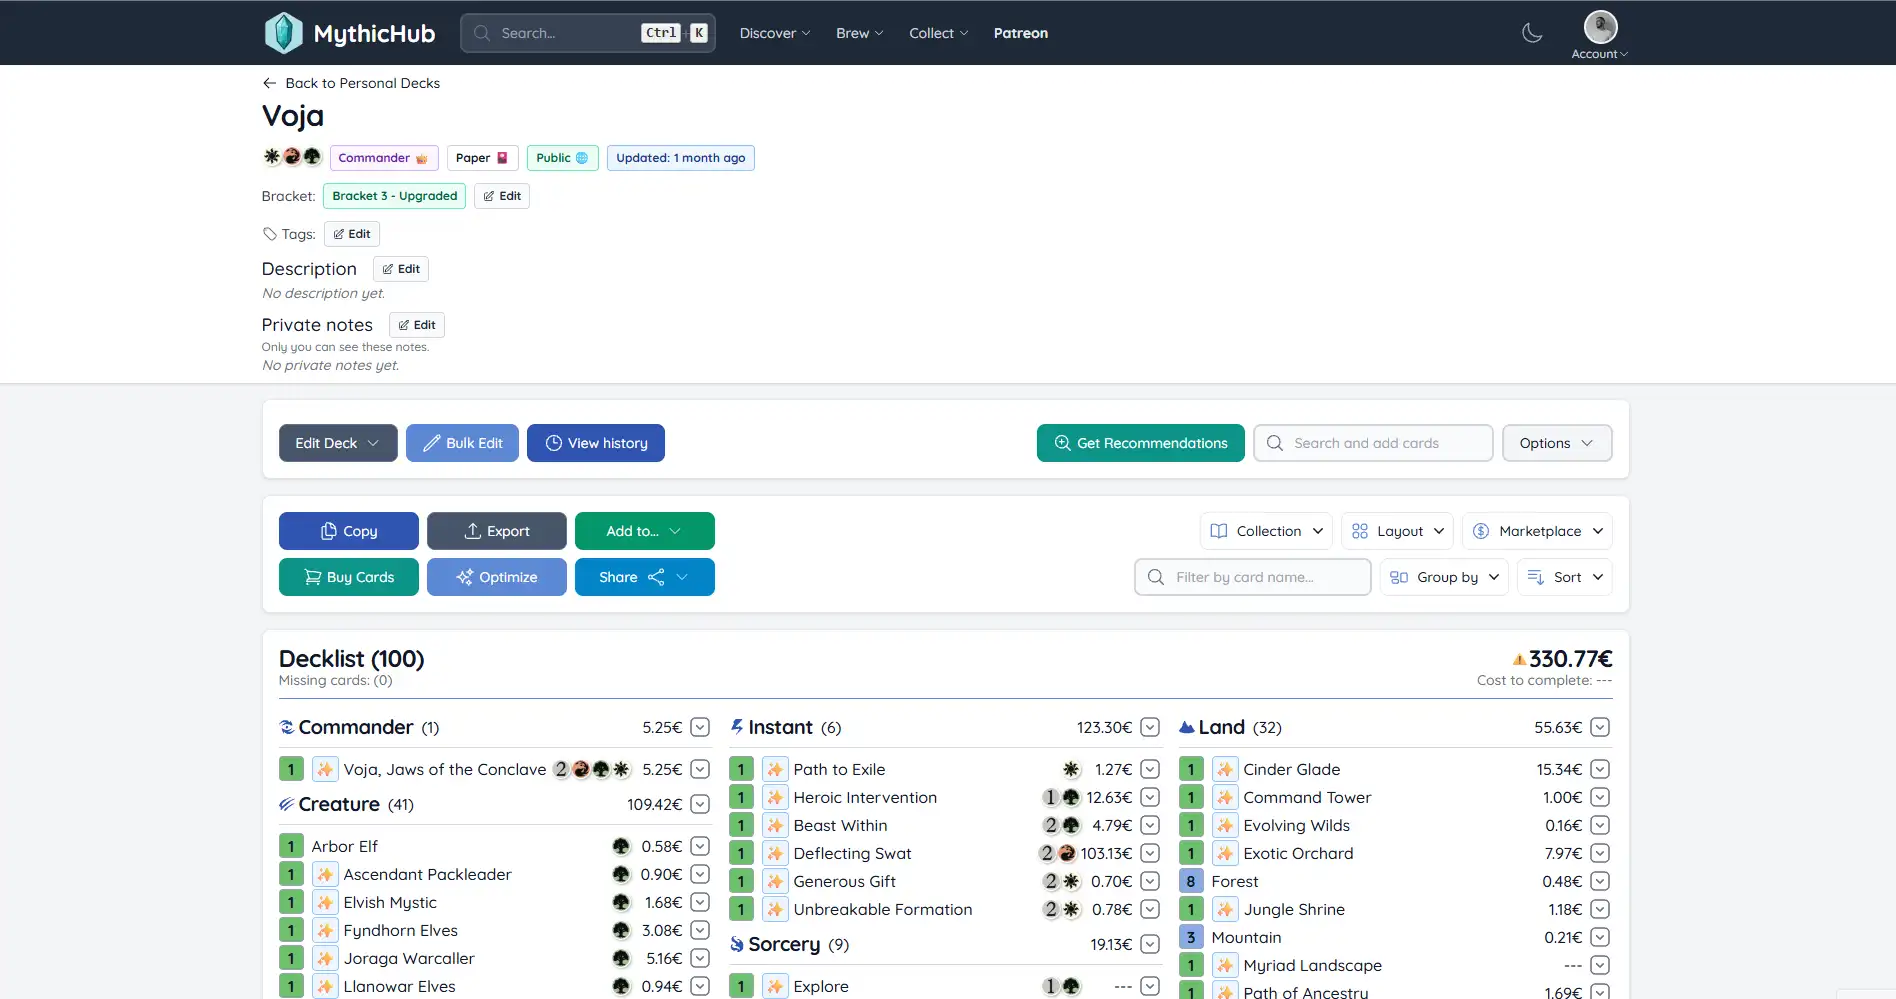Open the Brew navigation menu
This screenshot has height=999, width=1896.
tap(859, 33)
